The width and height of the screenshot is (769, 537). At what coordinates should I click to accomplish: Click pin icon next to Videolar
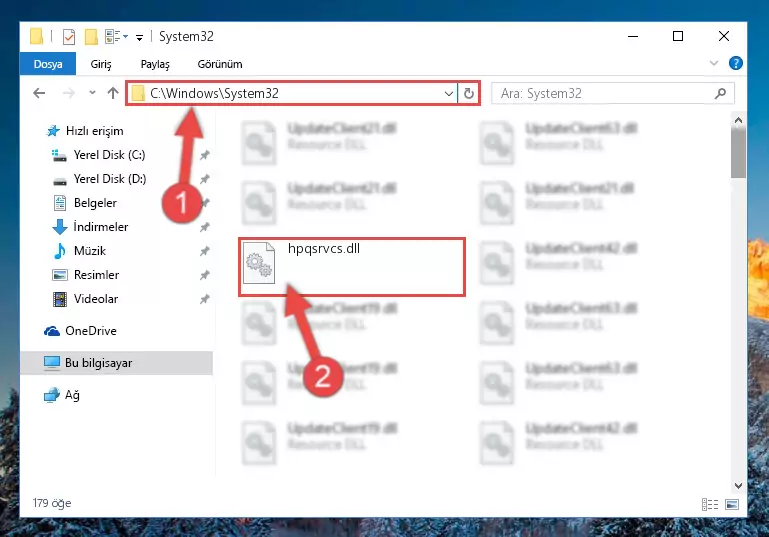tap(205, 299)
